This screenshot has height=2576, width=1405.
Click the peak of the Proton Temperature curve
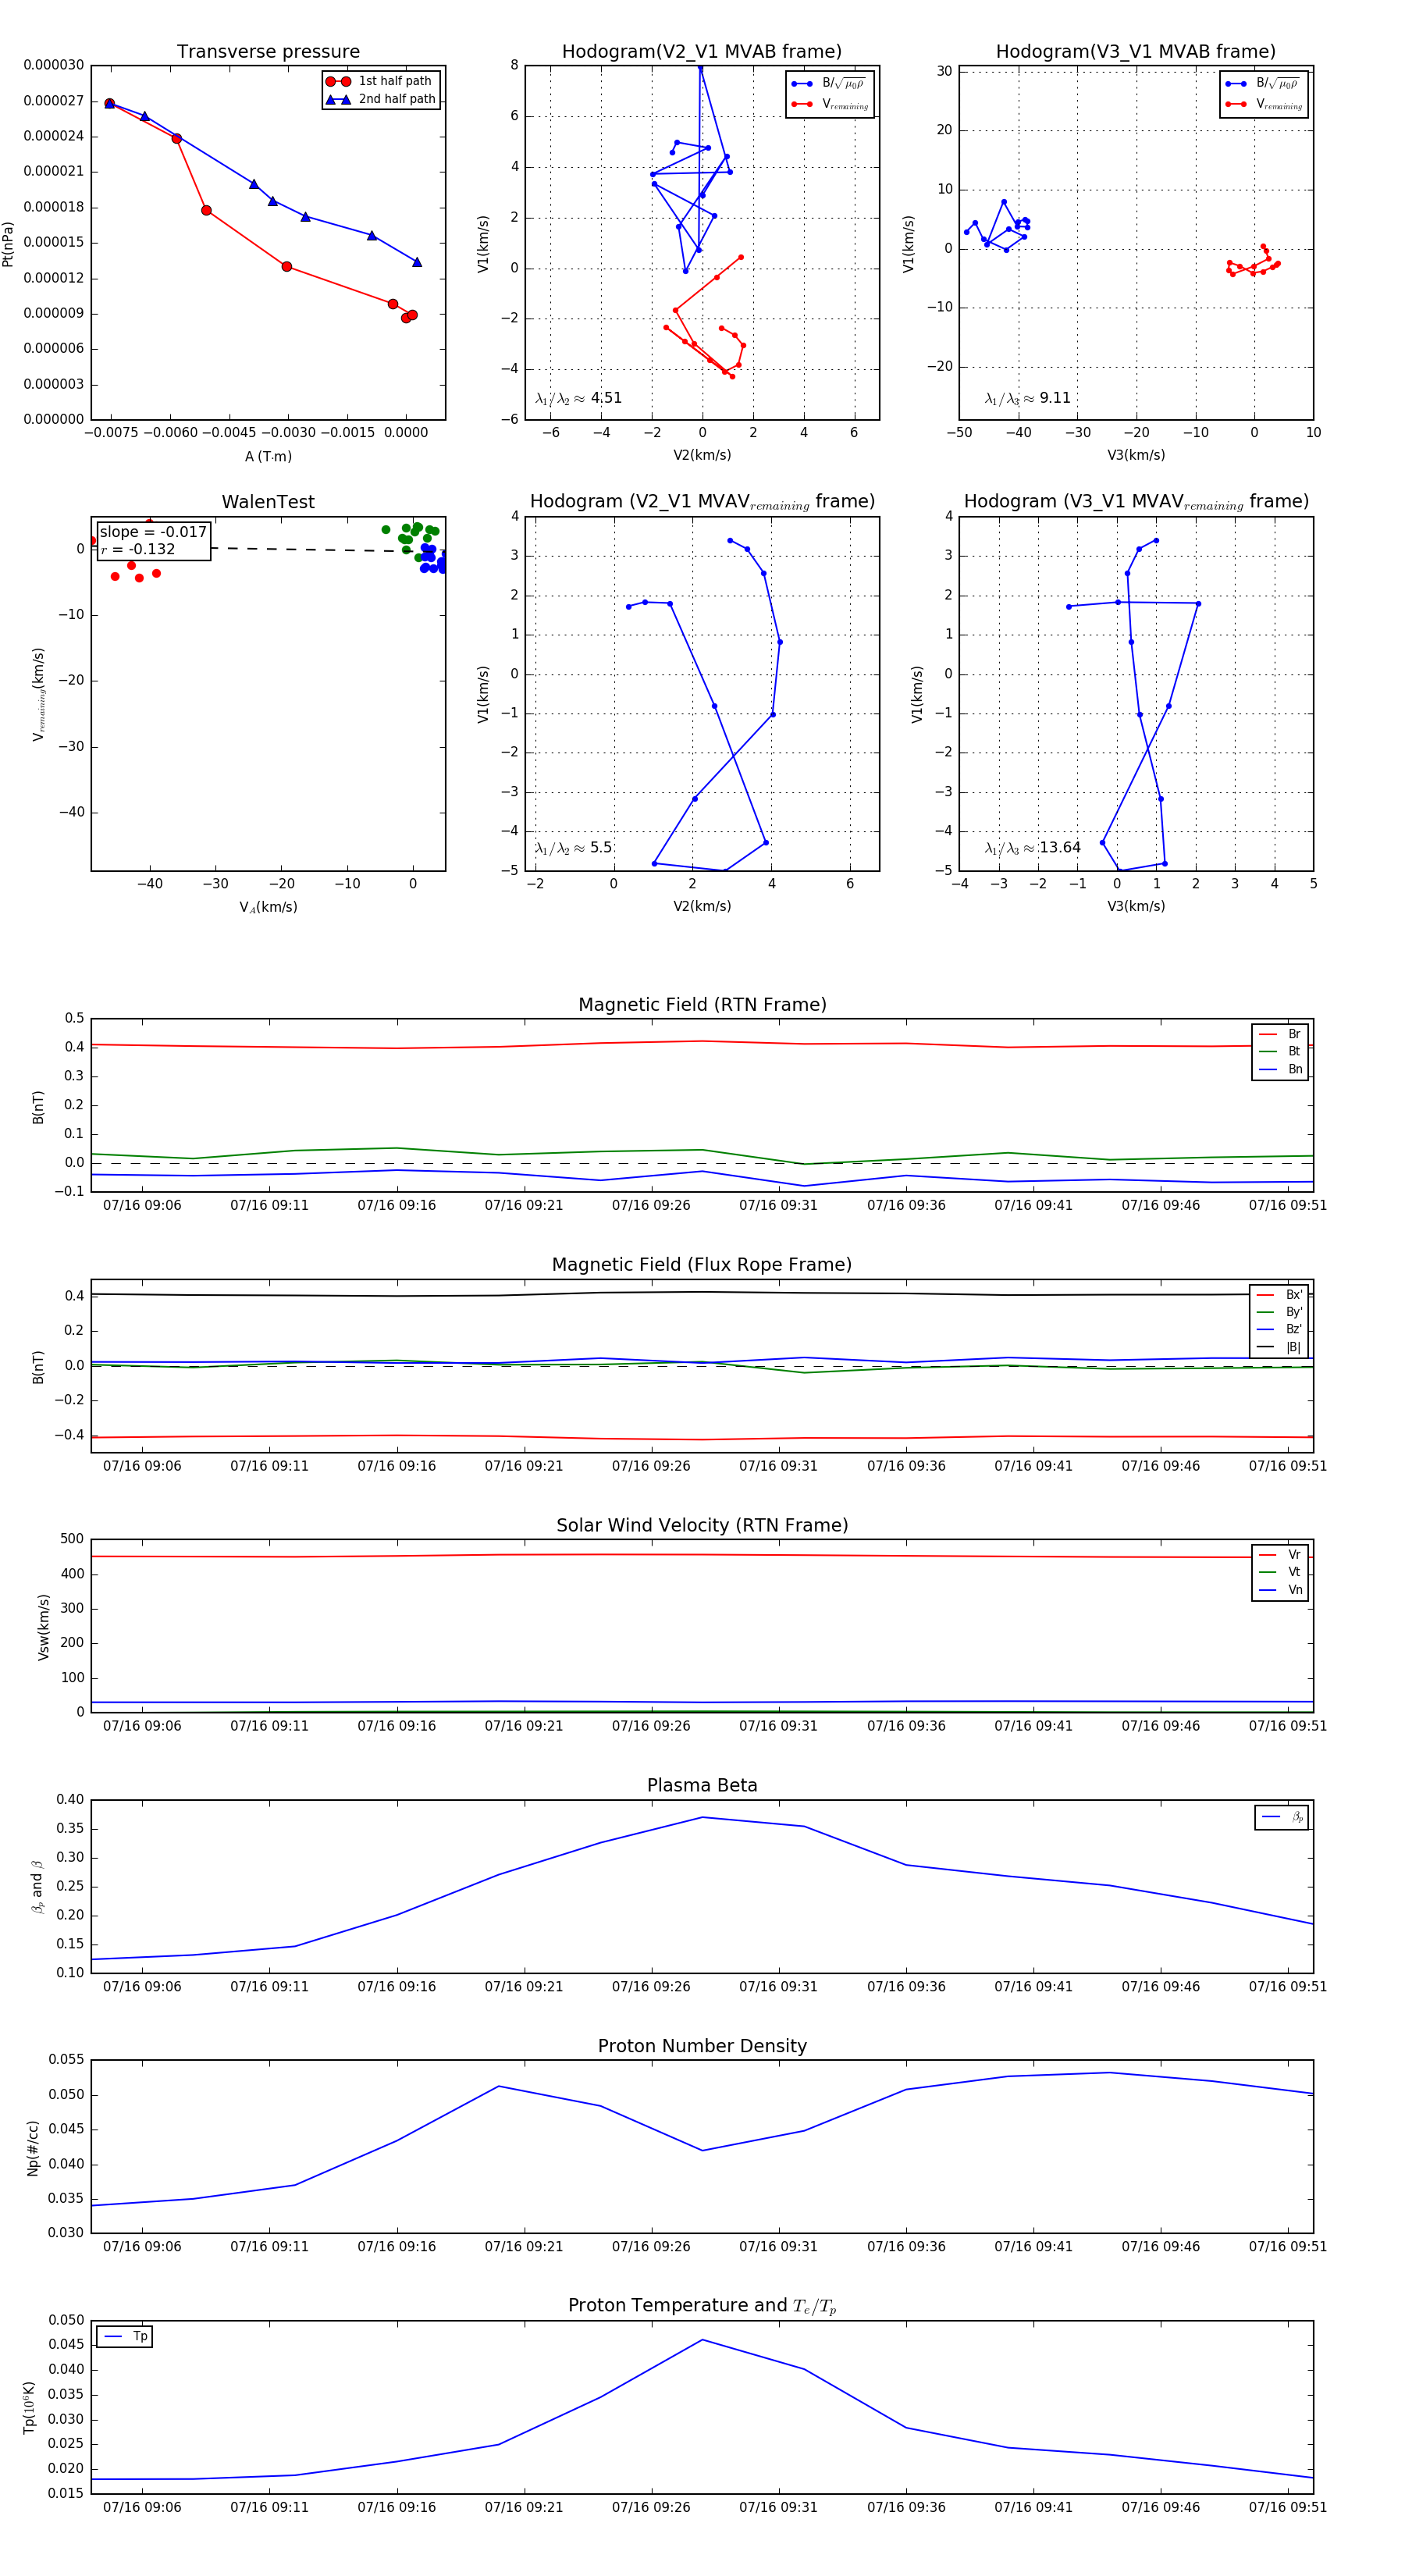click(702, 2340)
